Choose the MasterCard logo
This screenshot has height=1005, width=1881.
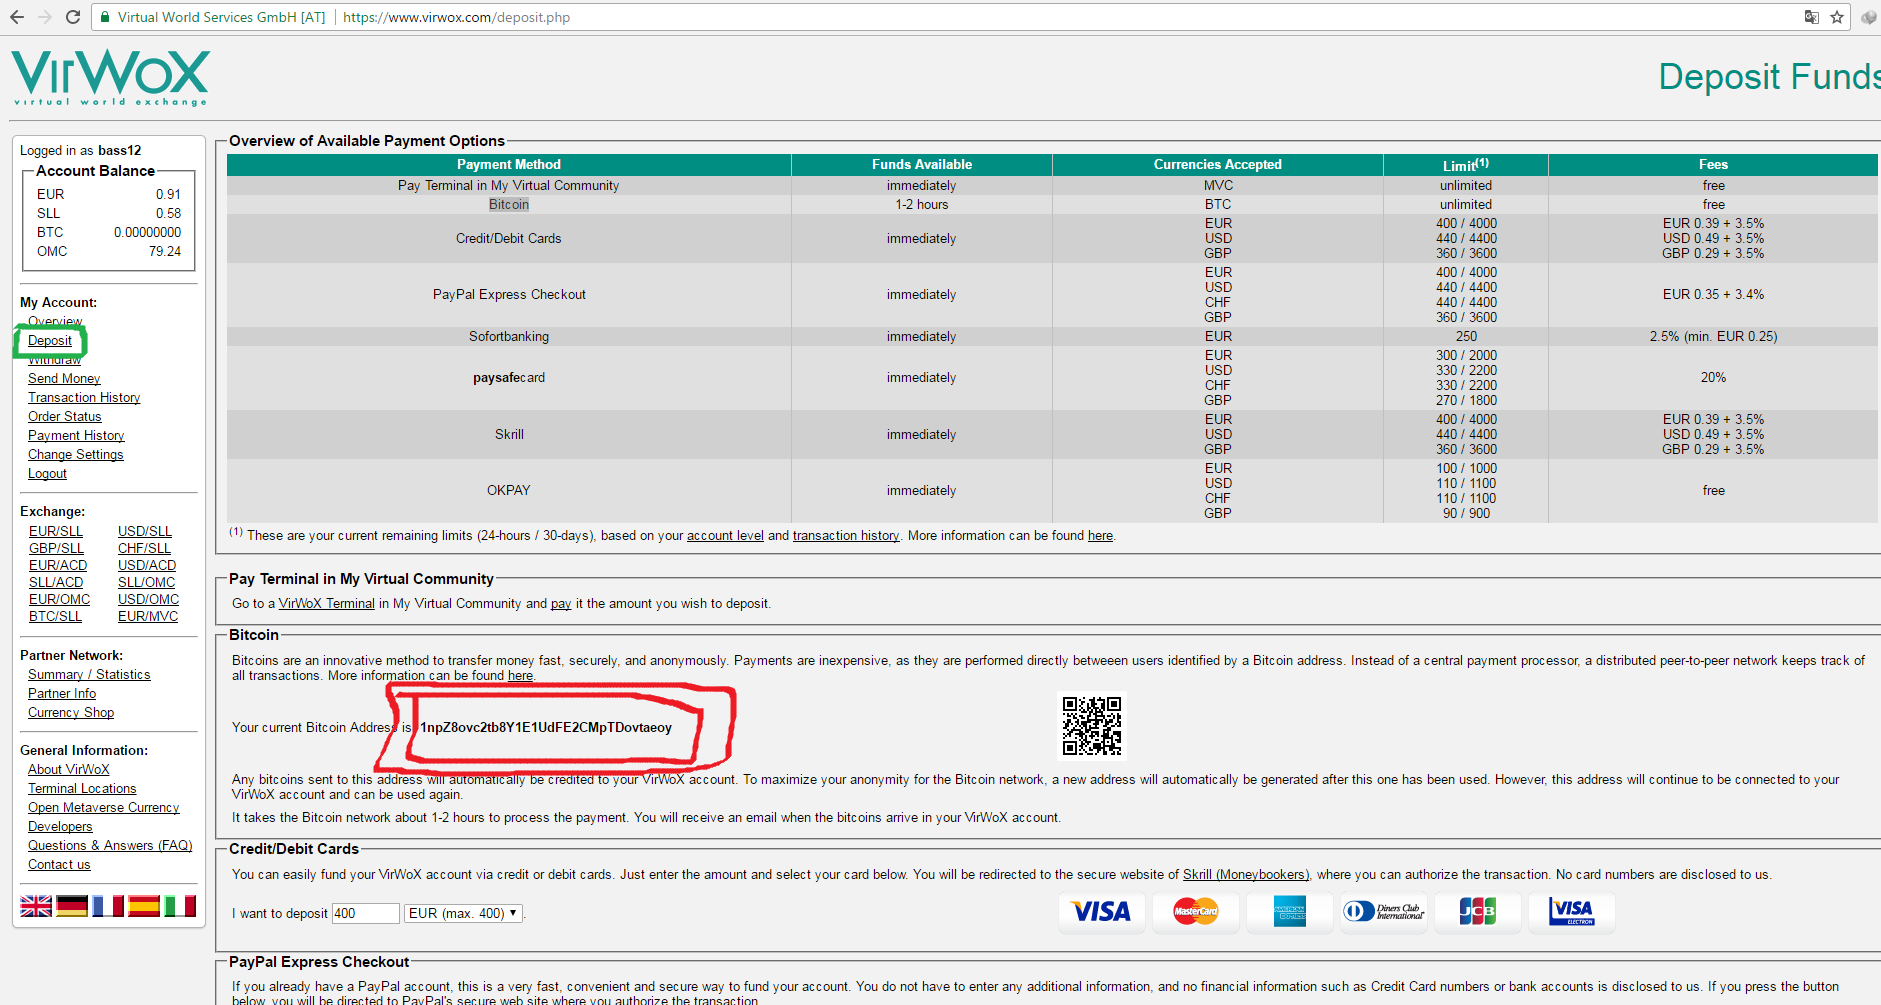click(x=1195, y=911)
